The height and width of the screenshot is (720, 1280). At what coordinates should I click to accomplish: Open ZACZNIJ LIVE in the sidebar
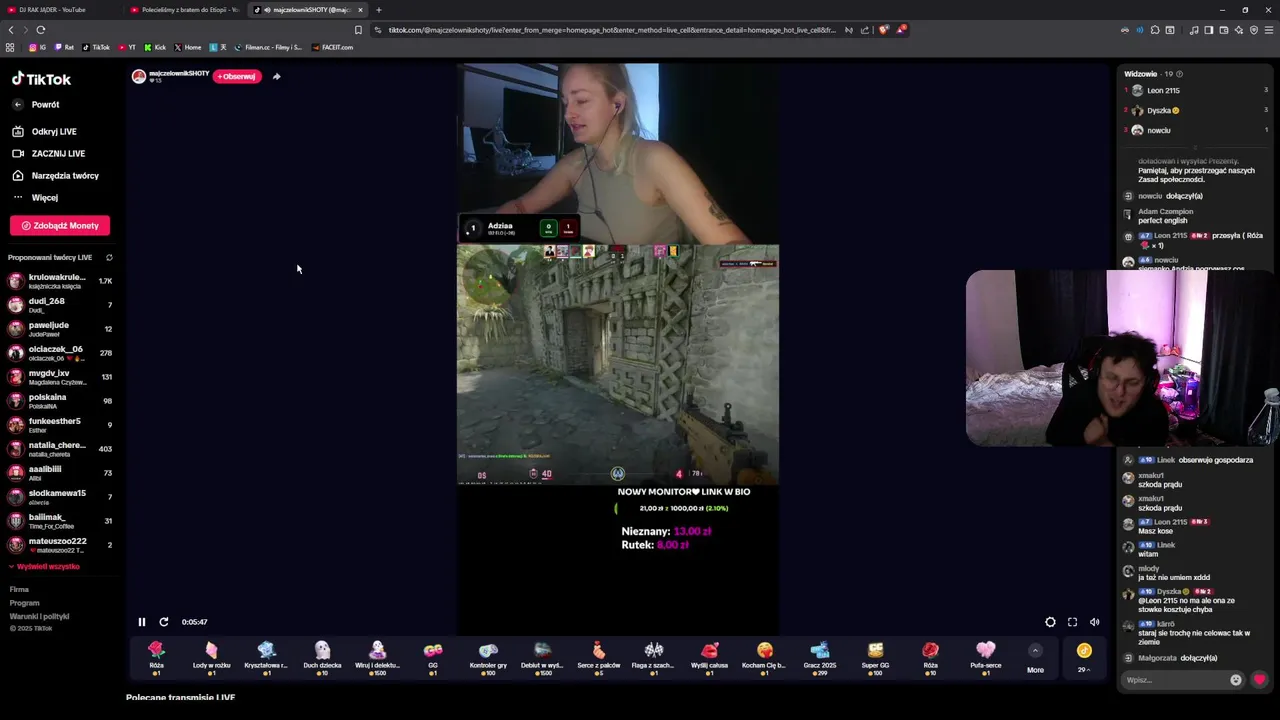pyautogui.click(x=58, y=153)
